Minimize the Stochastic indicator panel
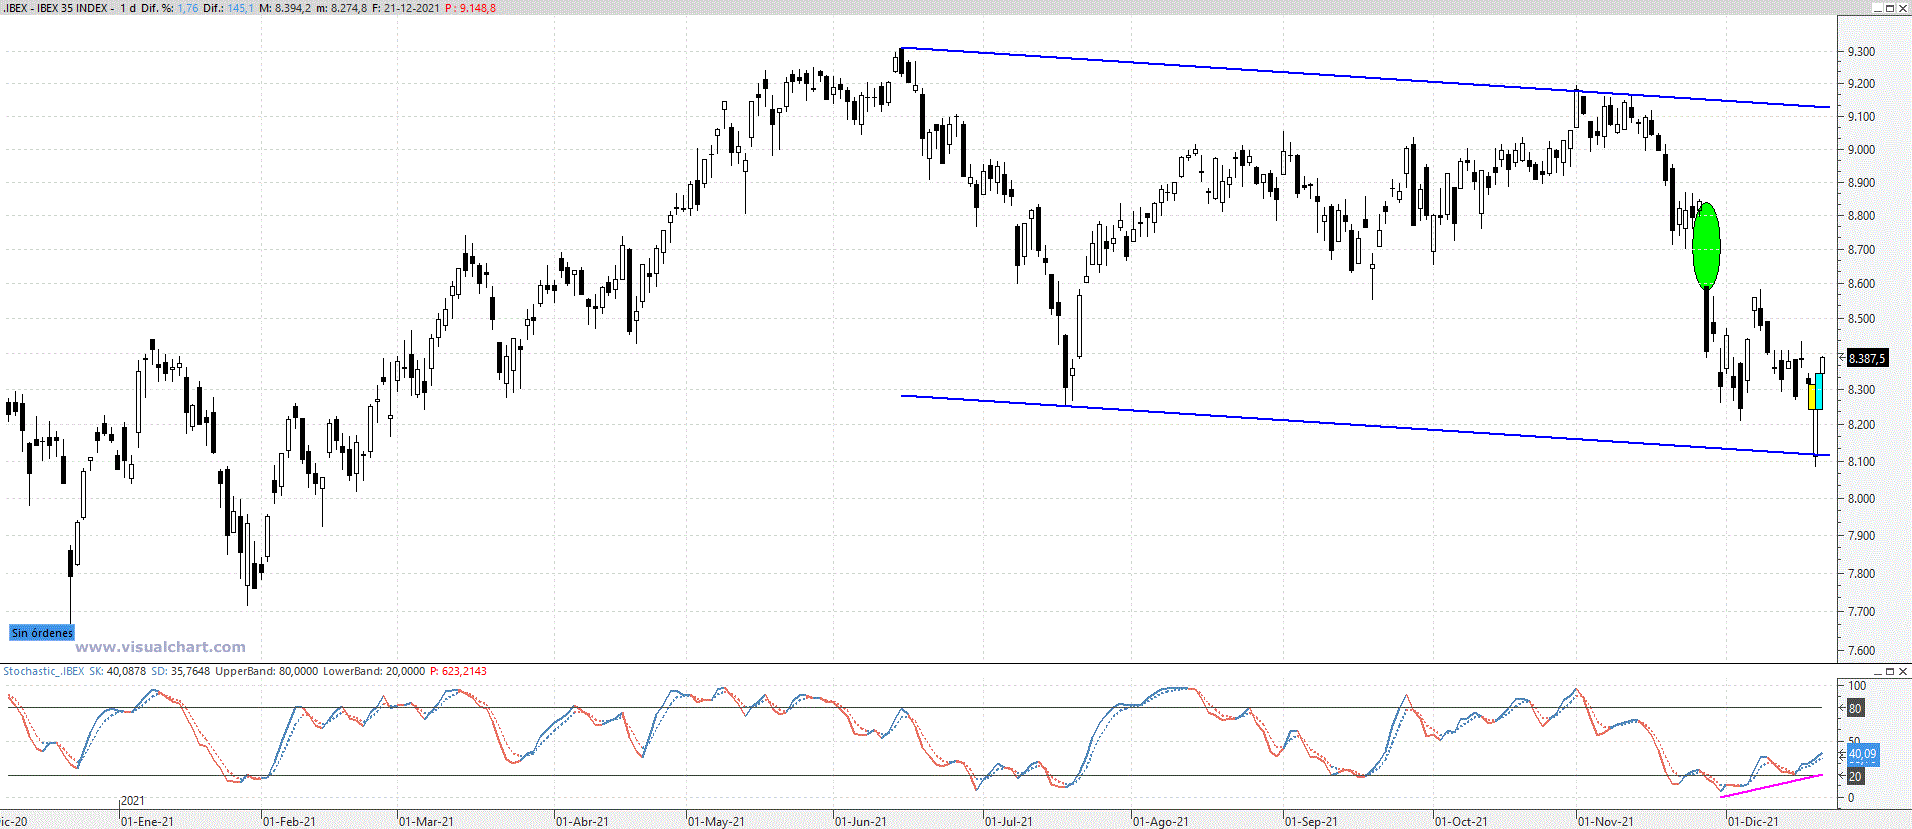The height and width of the screenshot is (829, 1912). 1876,672
